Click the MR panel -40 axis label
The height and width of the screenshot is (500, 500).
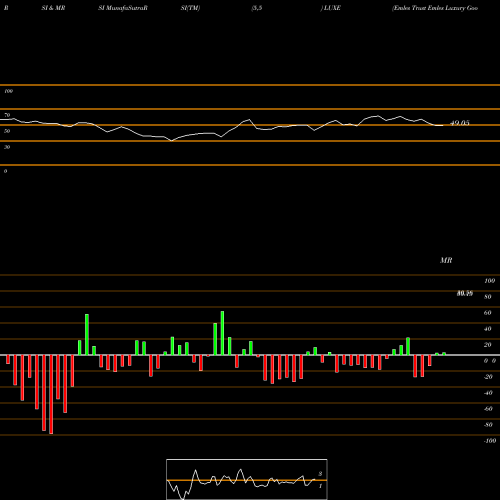pos(488,393)
